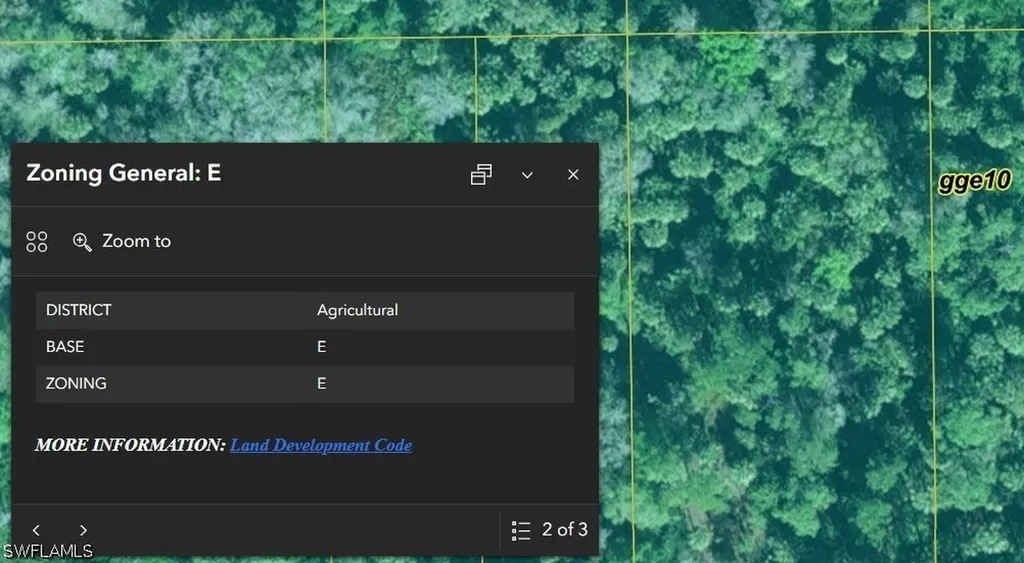
Task: Open the Land Development Code link
Action: [321, 445]
